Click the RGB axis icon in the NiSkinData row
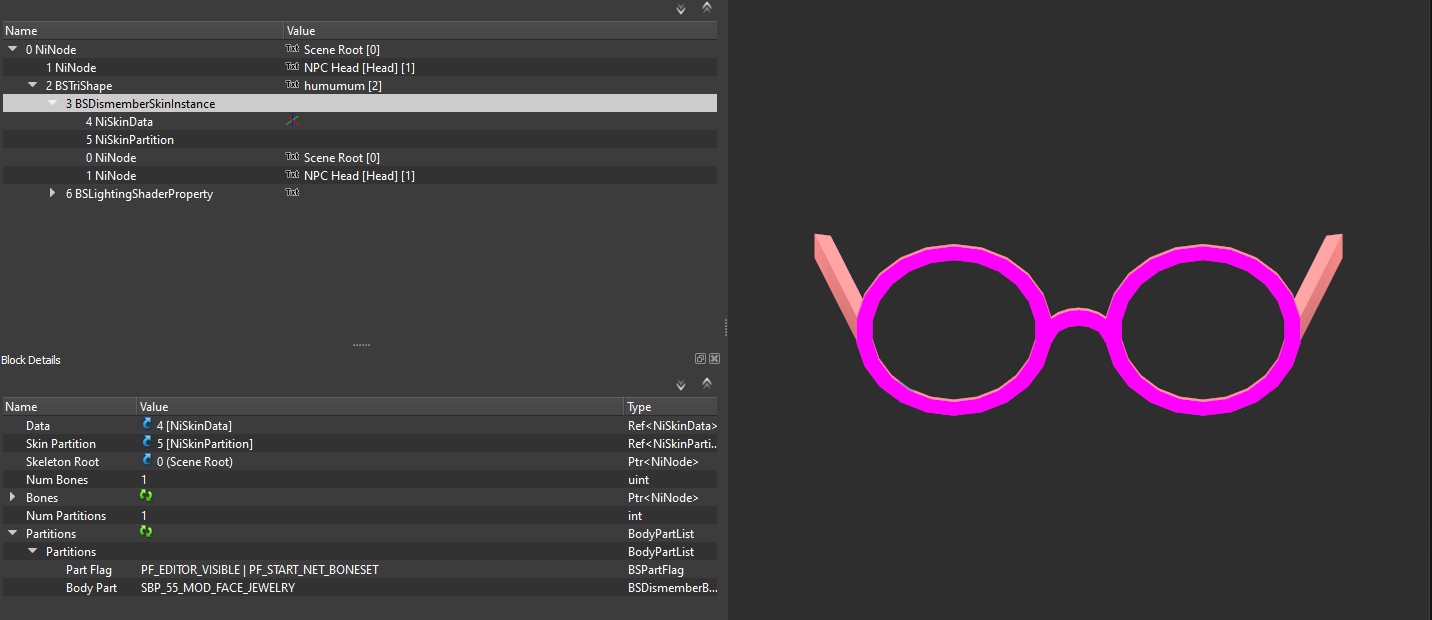The width and height of the screenshot is (1432, 620). tap(292, 121)
